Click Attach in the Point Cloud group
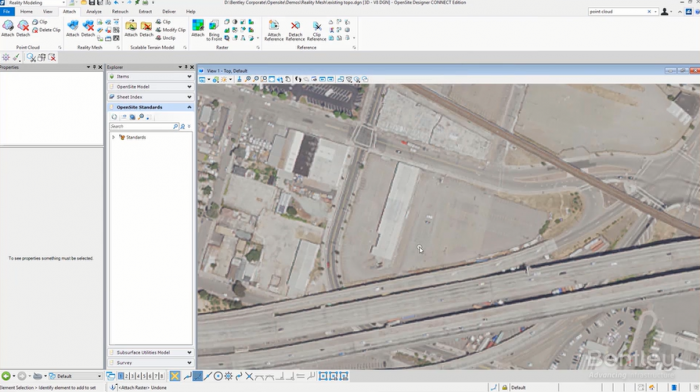The image size is (700, 392). tap(8, 29)
